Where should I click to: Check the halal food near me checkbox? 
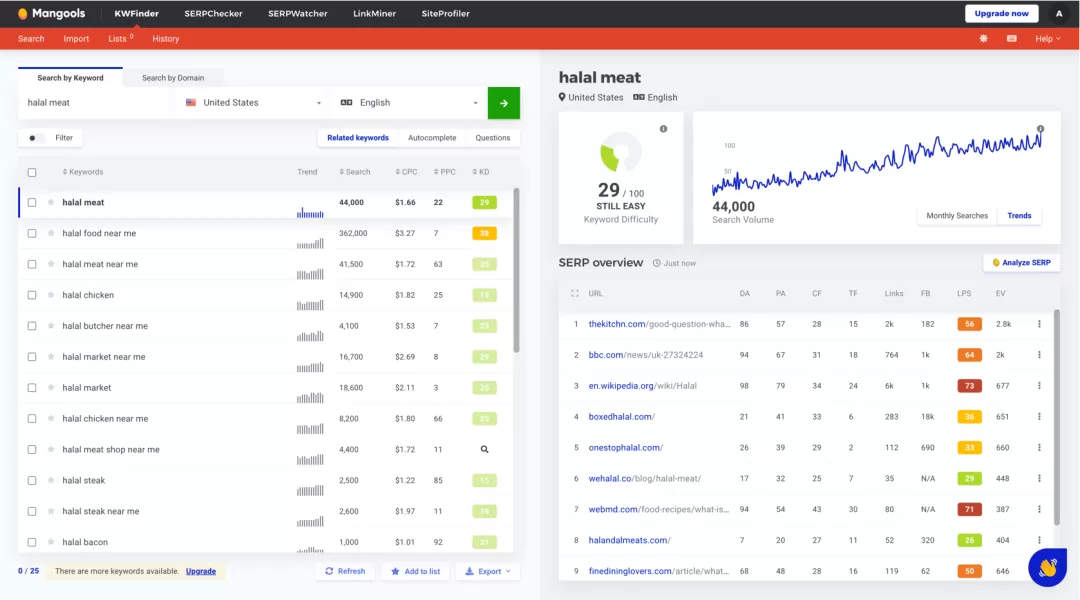tap(32, 234)
